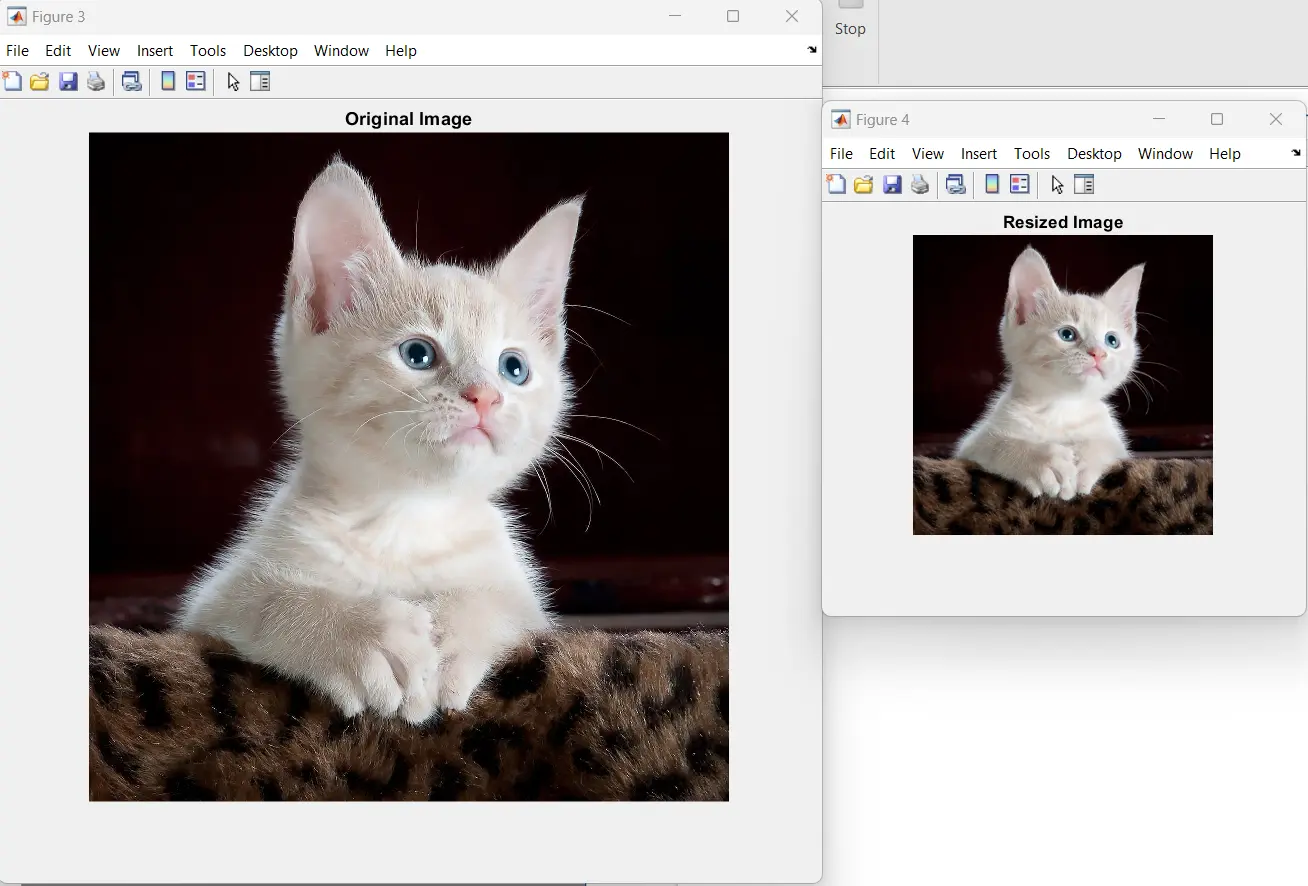
Task: Select Edit Plot arrow in Figure 4 toolbar
Action: point(1057,185)
